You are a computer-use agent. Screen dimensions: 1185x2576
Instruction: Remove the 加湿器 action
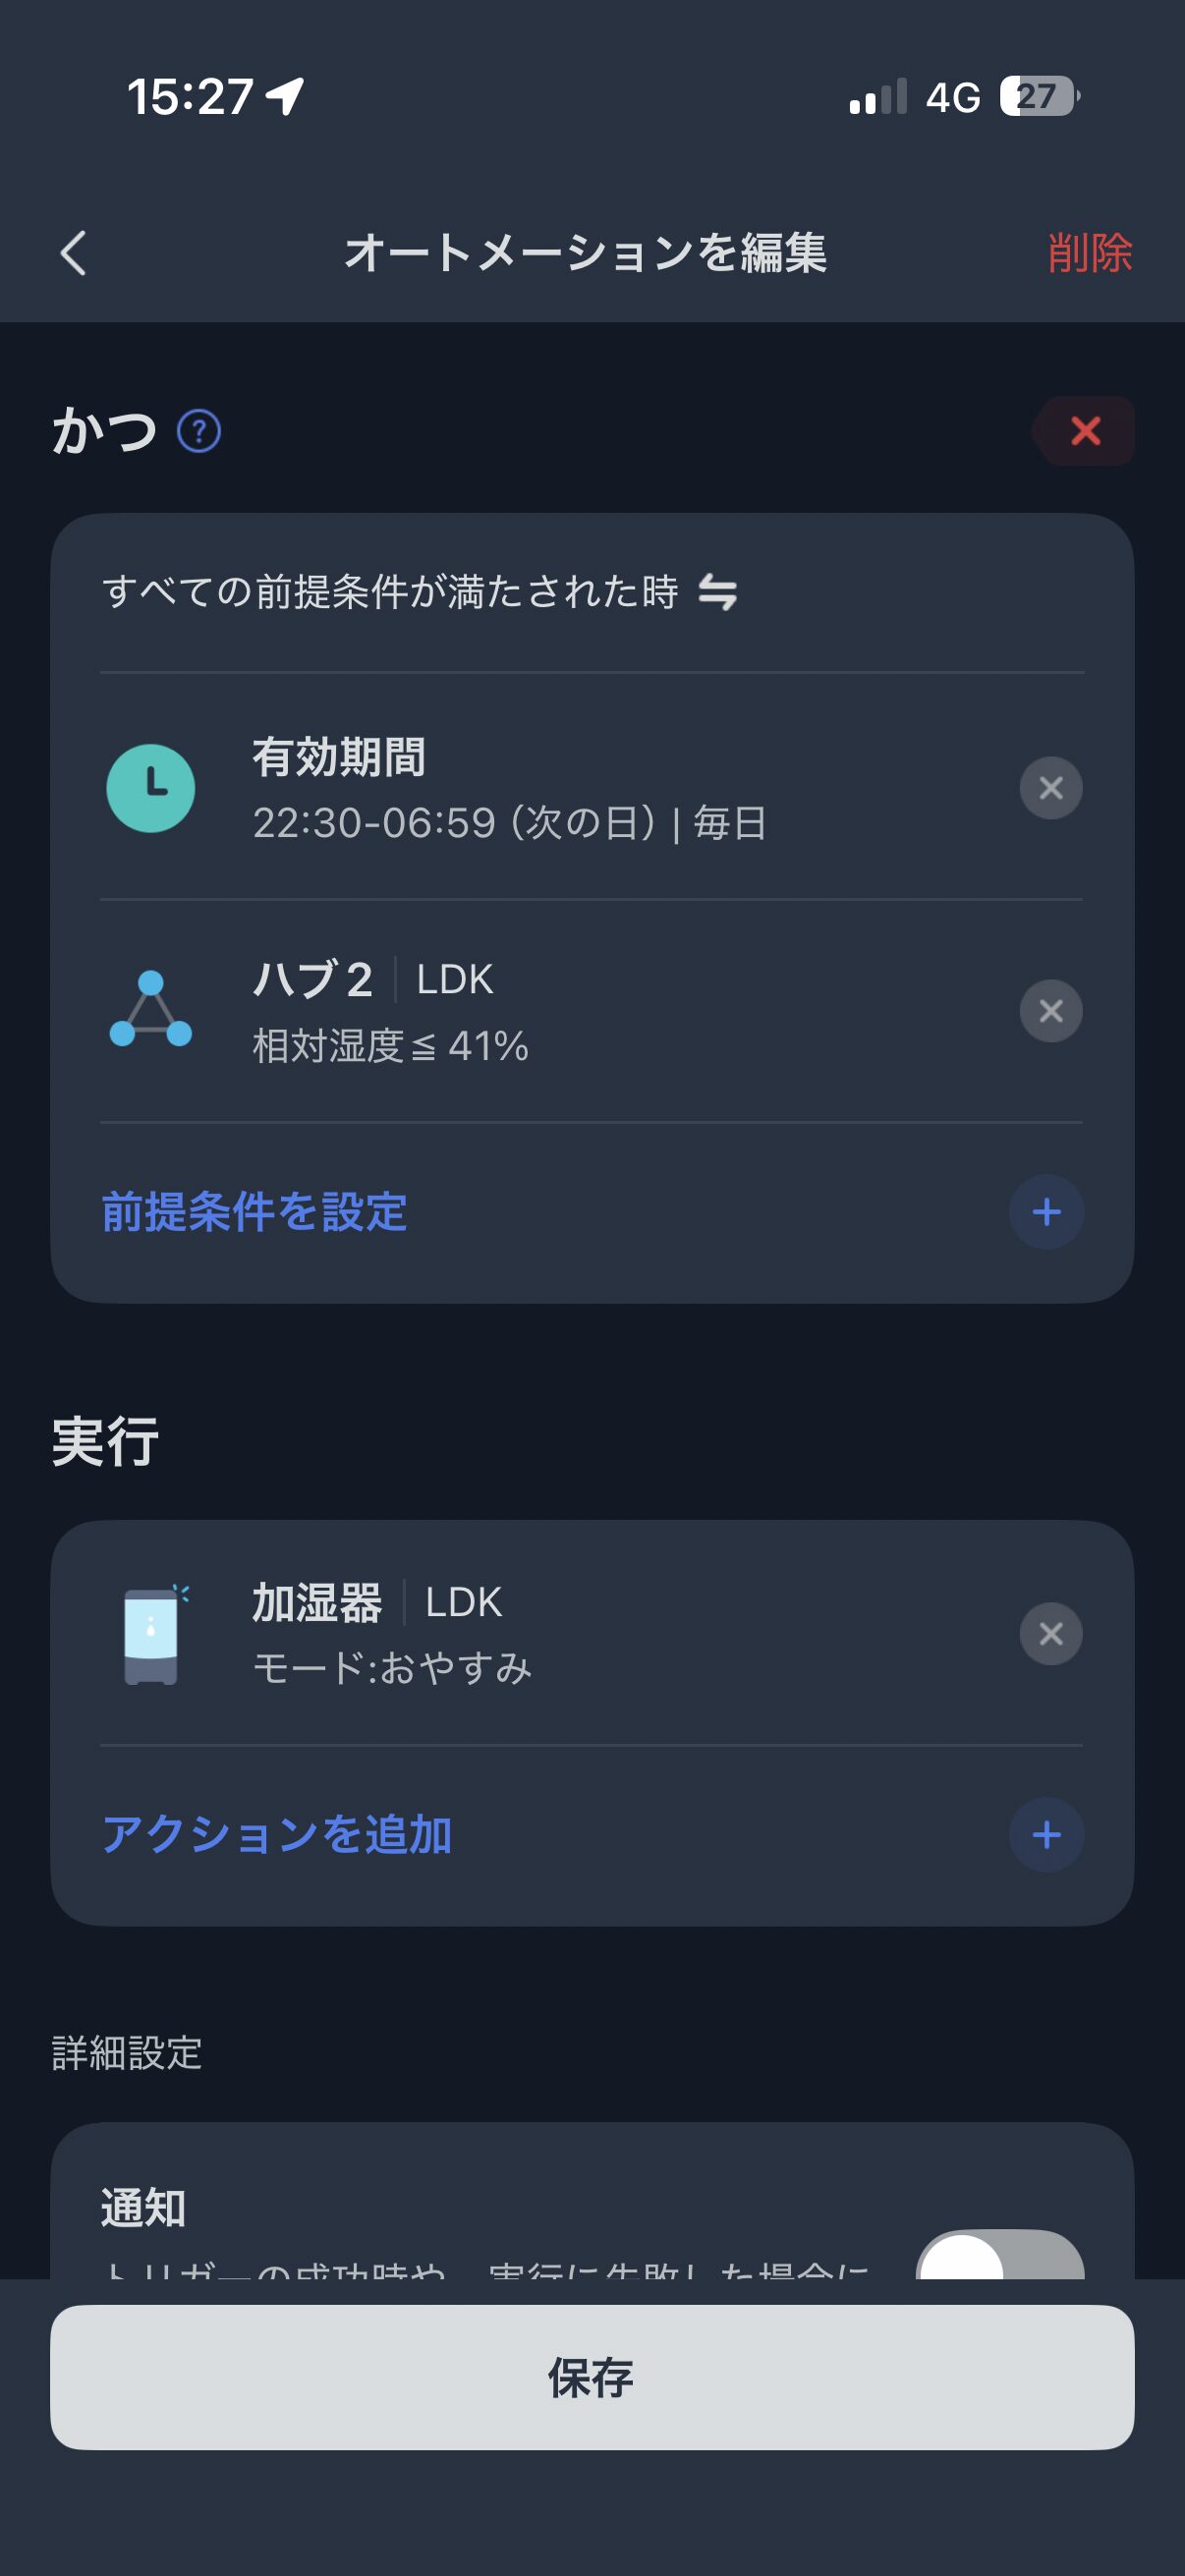(x=1050, y=1634)
